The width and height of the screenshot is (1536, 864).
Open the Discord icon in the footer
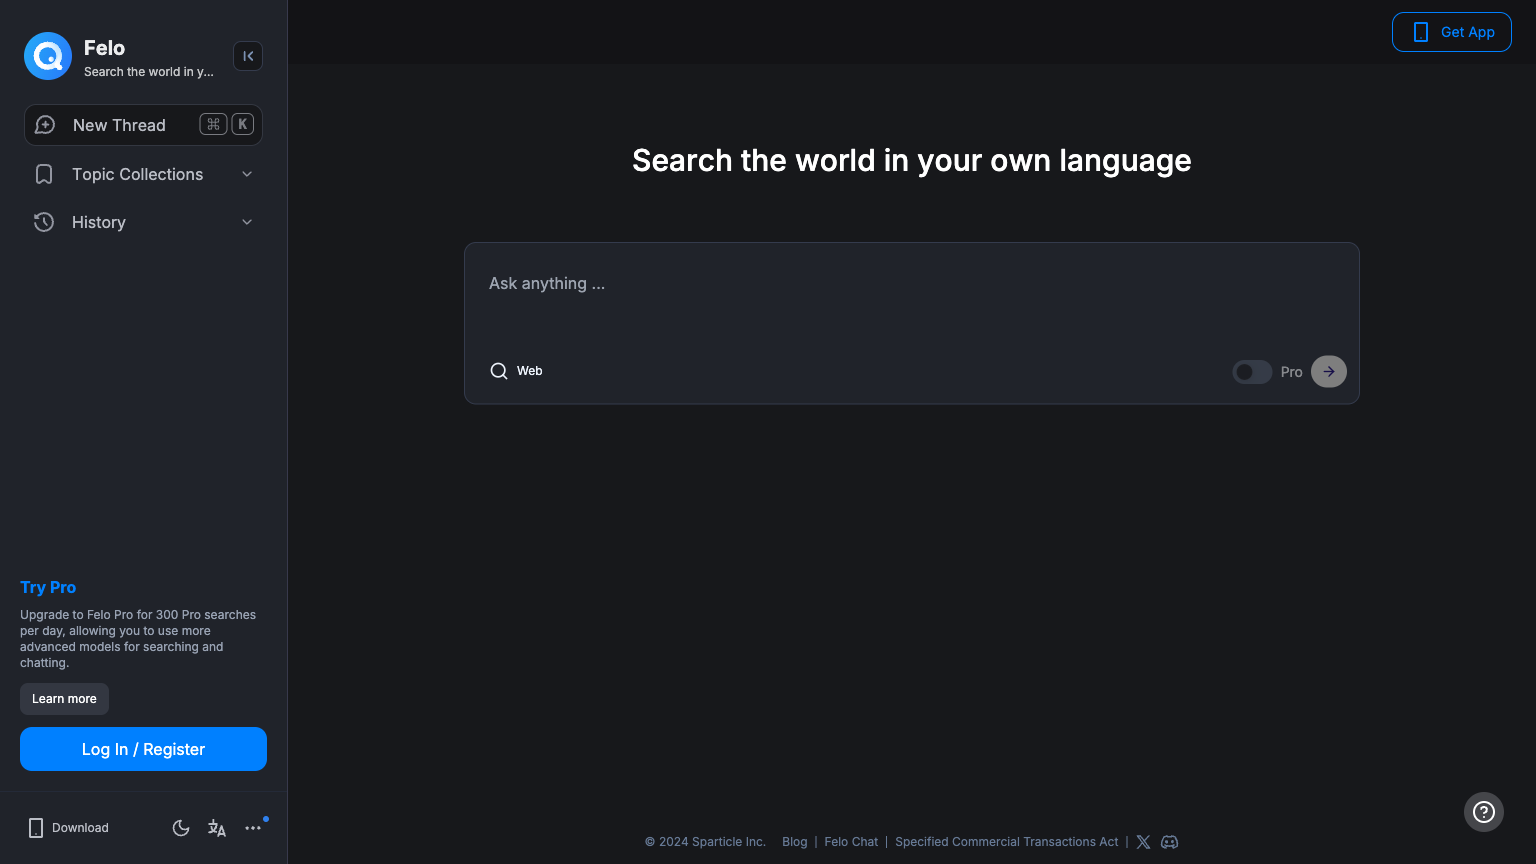point(1169,842)
